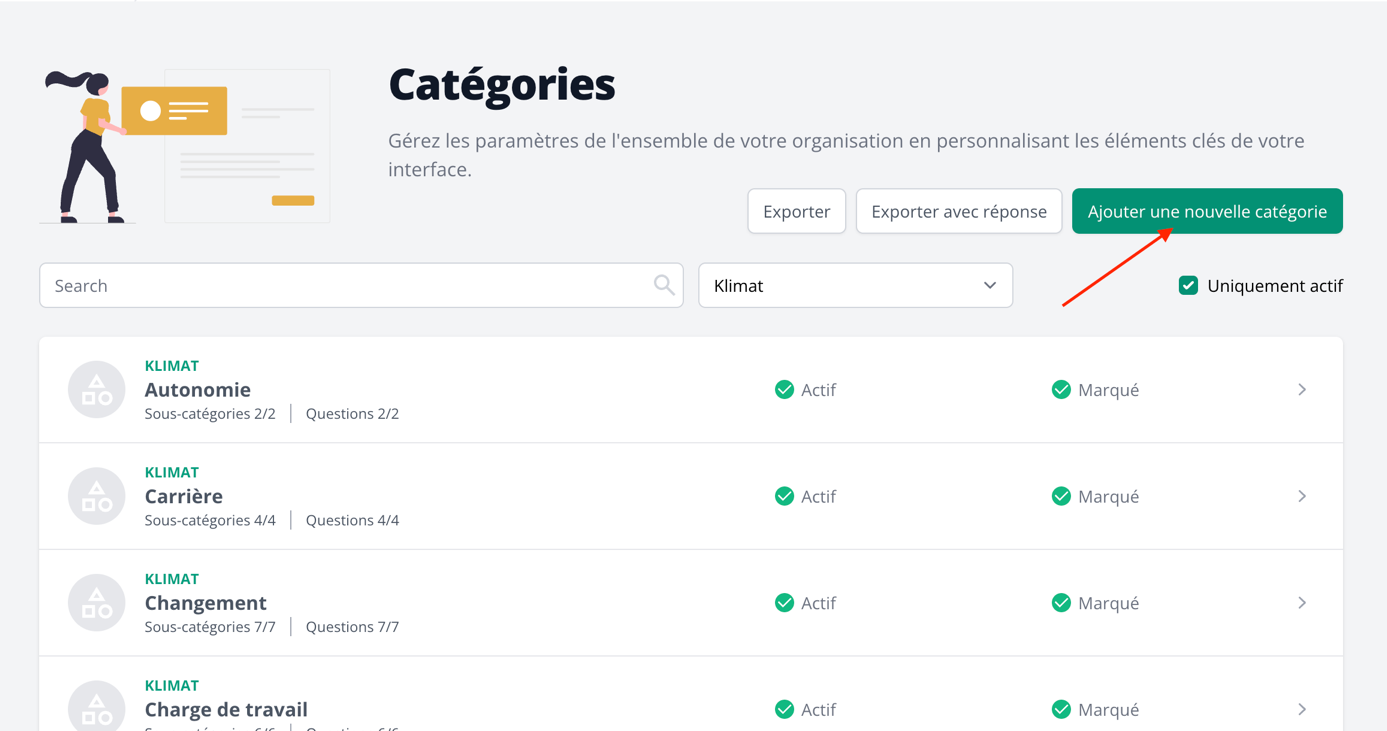Click the Ajouter une nouvelle catégorie button
The height and width of the screenshot is (731, 1387).
(1206, 211)
